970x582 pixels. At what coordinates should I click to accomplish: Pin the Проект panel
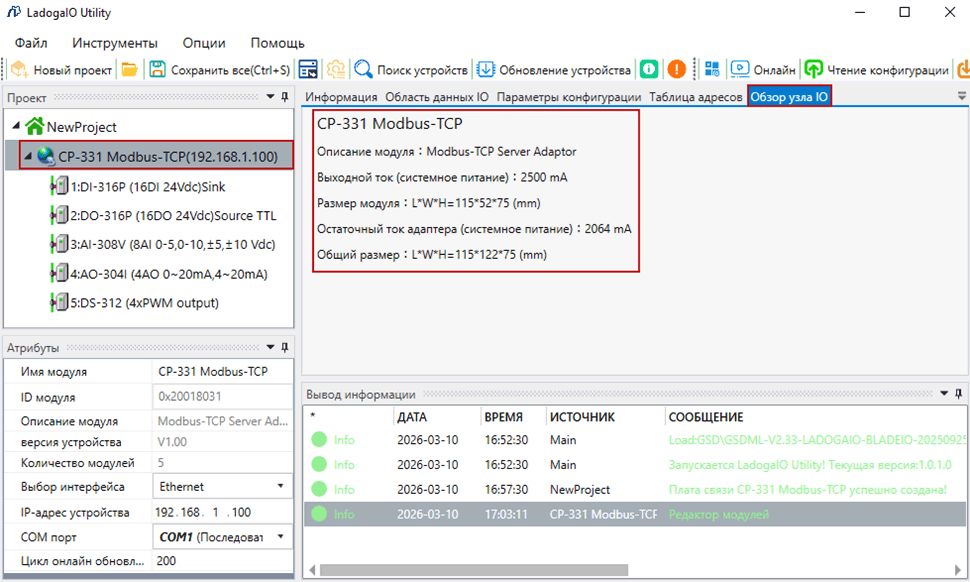[x=285, y=97]
